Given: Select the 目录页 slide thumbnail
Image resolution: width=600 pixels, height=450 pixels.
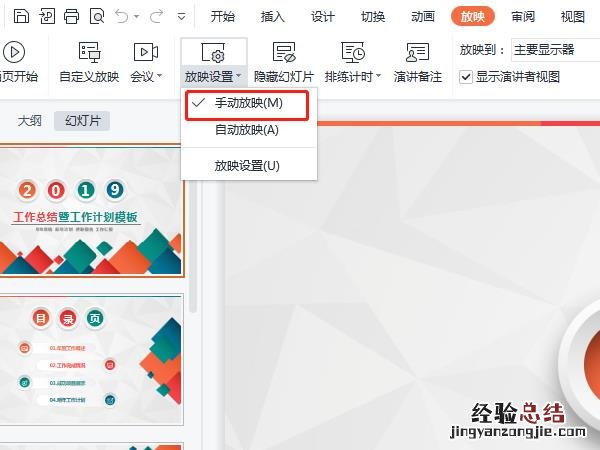Looking at the screenshot, I should [91, 360].
